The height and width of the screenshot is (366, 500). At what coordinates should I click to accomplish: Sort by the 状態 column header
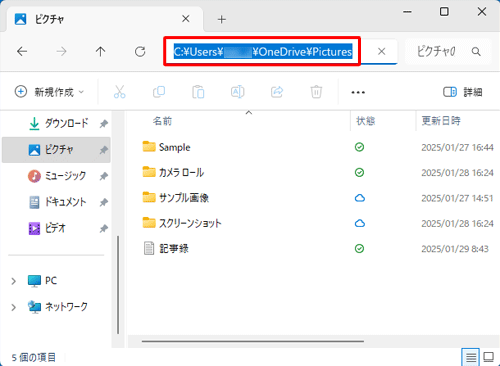(x=366, y=121)
